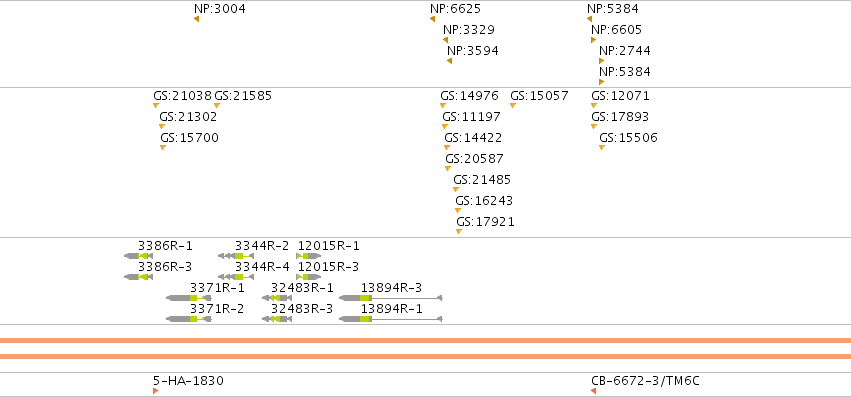Screen dimensions: 851x397
Task: Select the NP:6625 insertion triangle
Action: pos(433,19)
